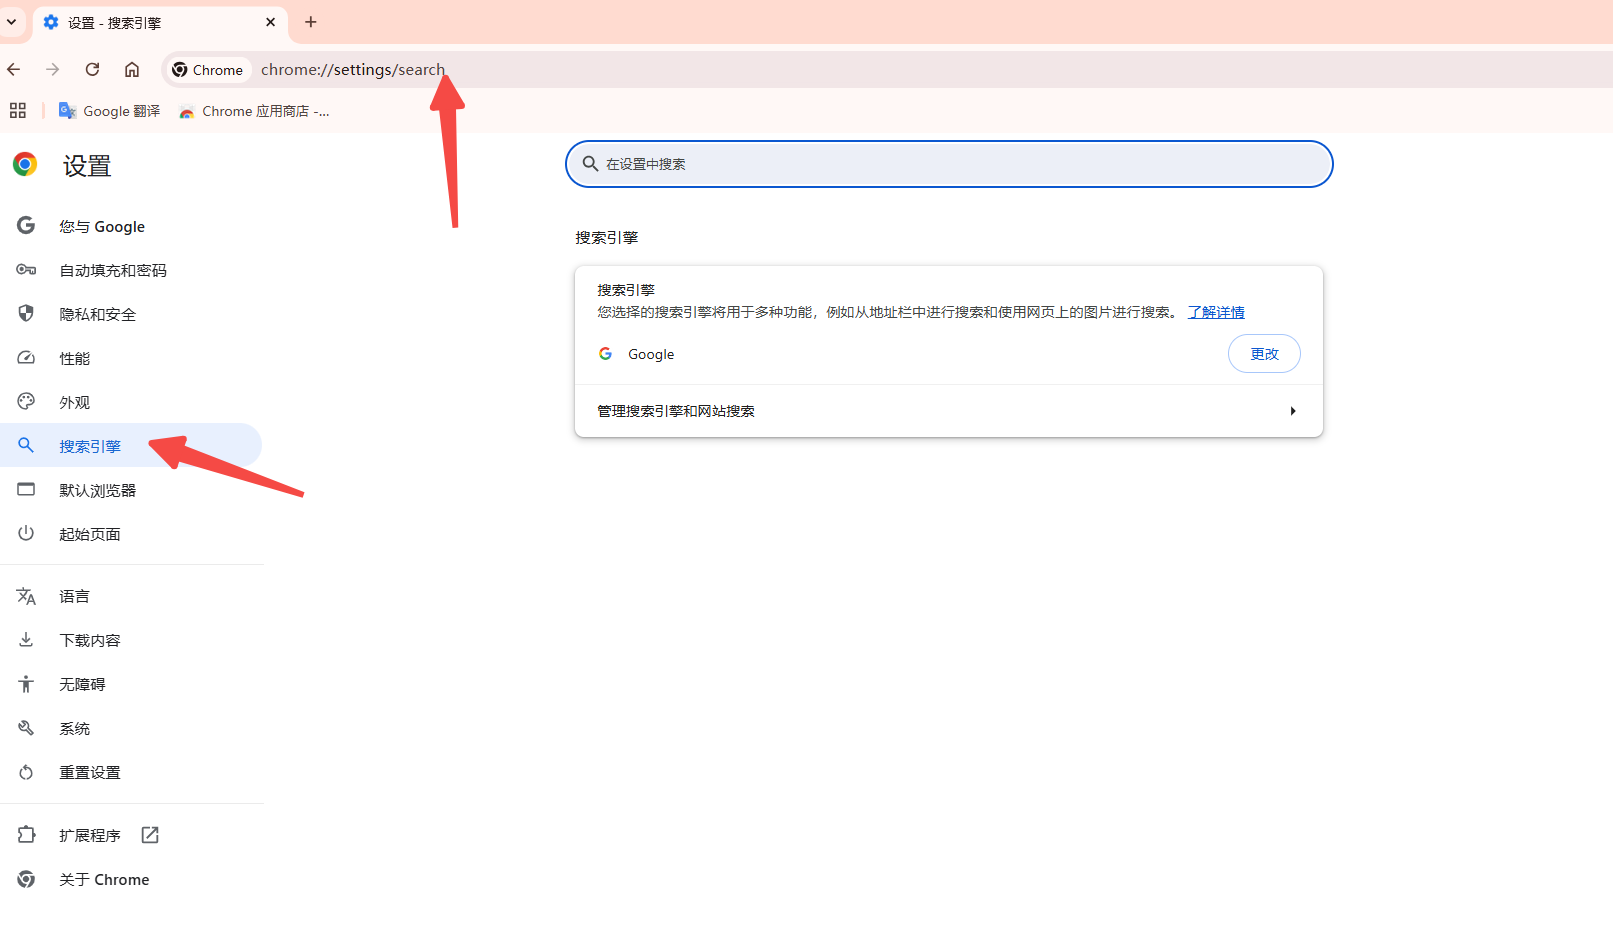Viewport: 1613px width, 943px height.
Task: Open the tab search dropdown arrow
Action: [x=12, y=22]
